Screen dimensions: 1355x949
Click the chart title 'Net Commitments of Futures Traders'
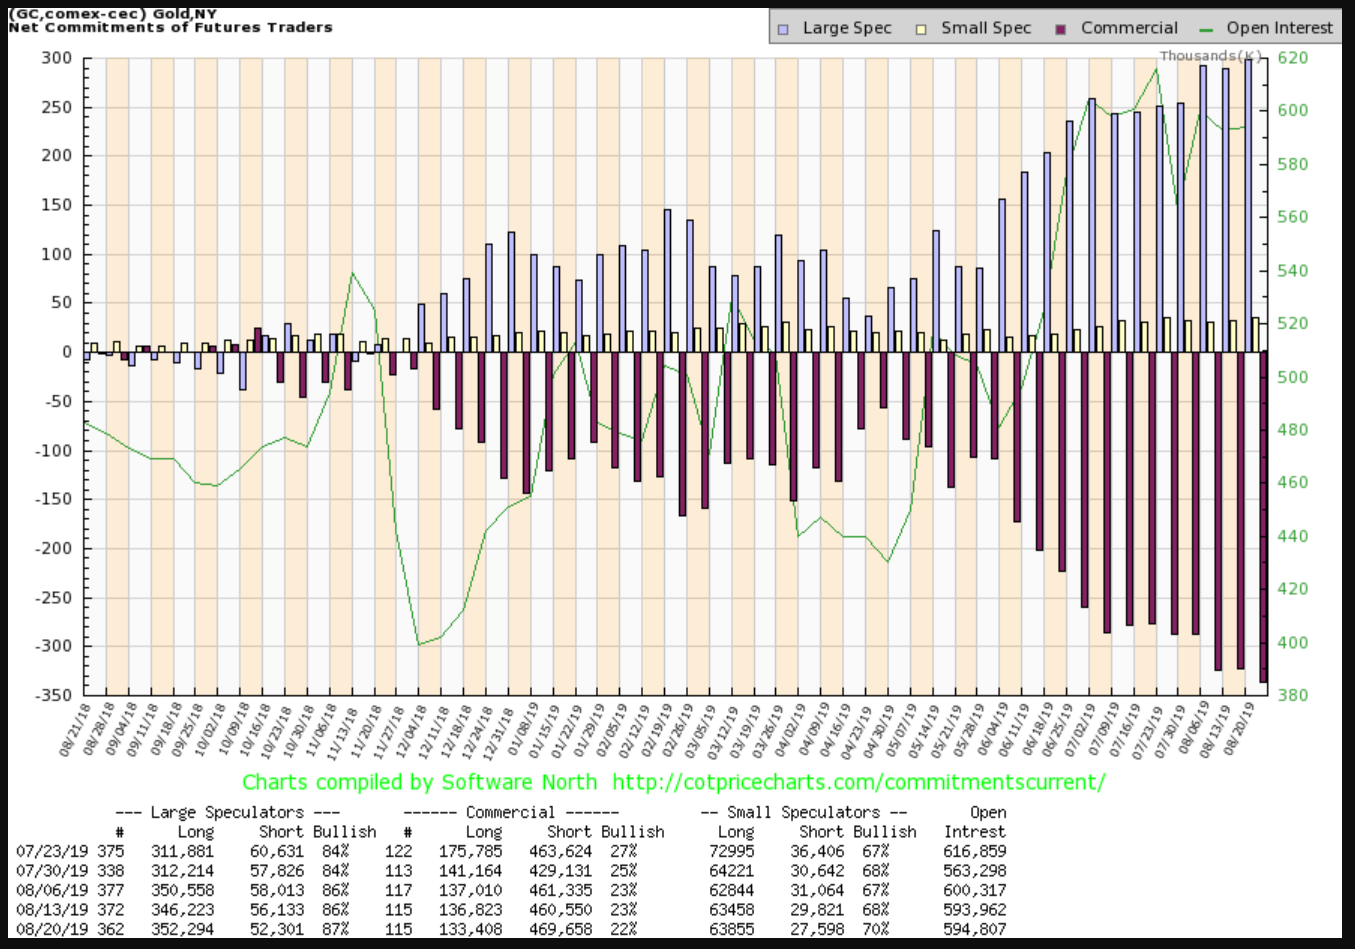(170, 28)
